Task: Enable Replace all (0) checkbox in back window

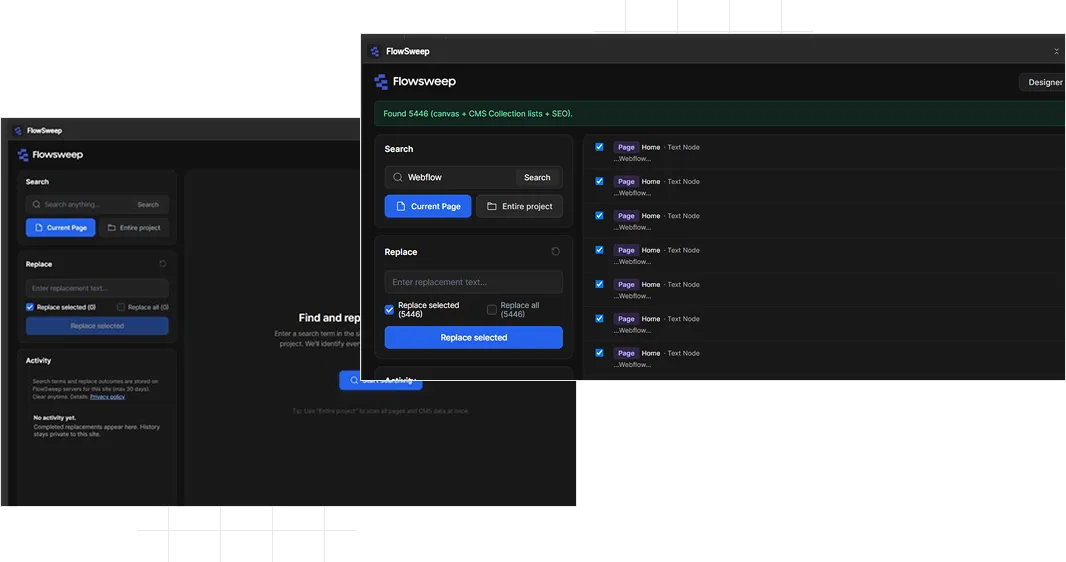Action: tap(121, 307)
